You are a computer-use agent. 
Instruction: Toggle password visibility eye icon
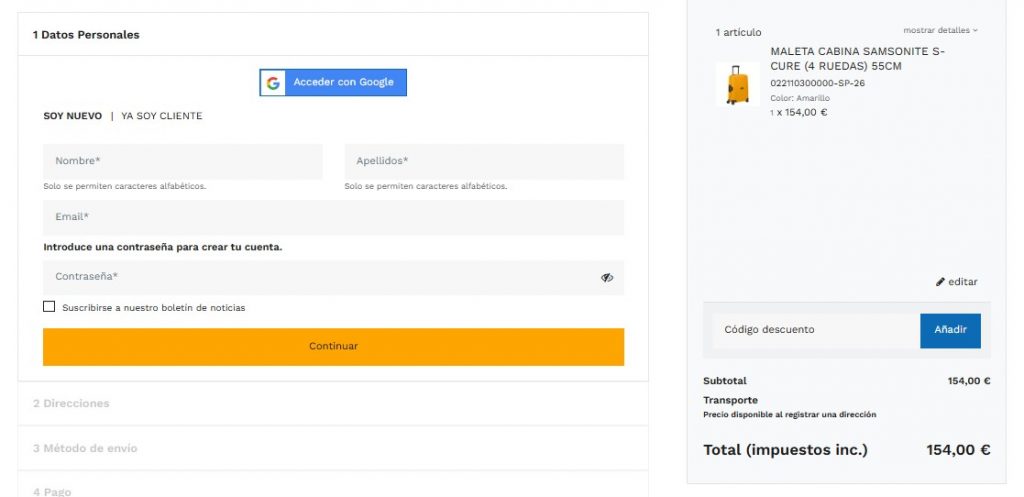[607, 278]
